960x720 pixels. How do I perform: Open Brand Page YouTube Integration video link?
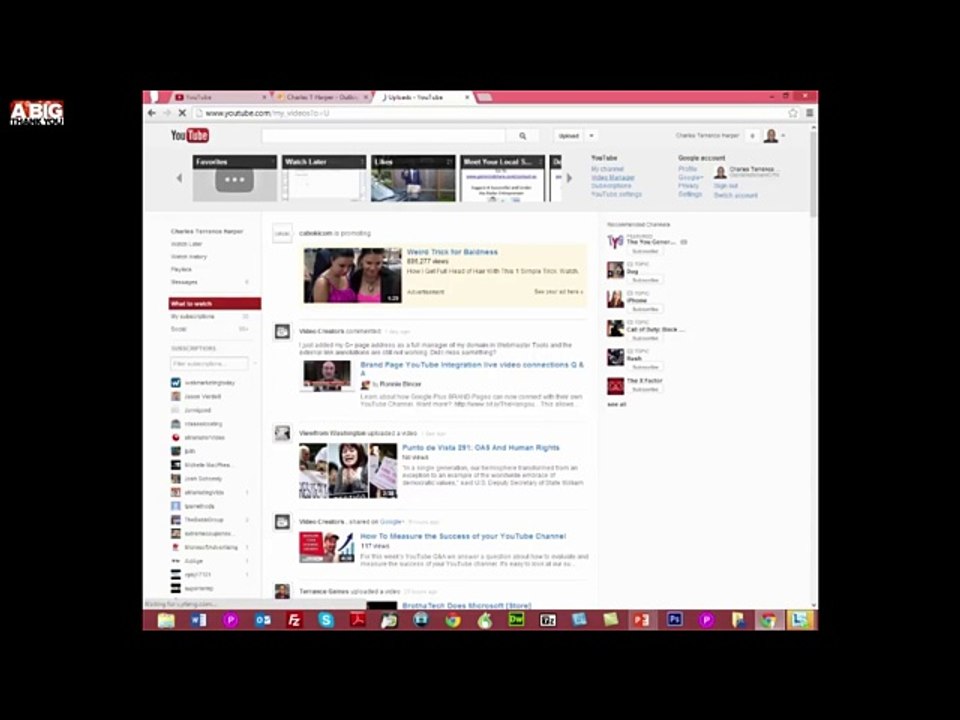(472, 368)
